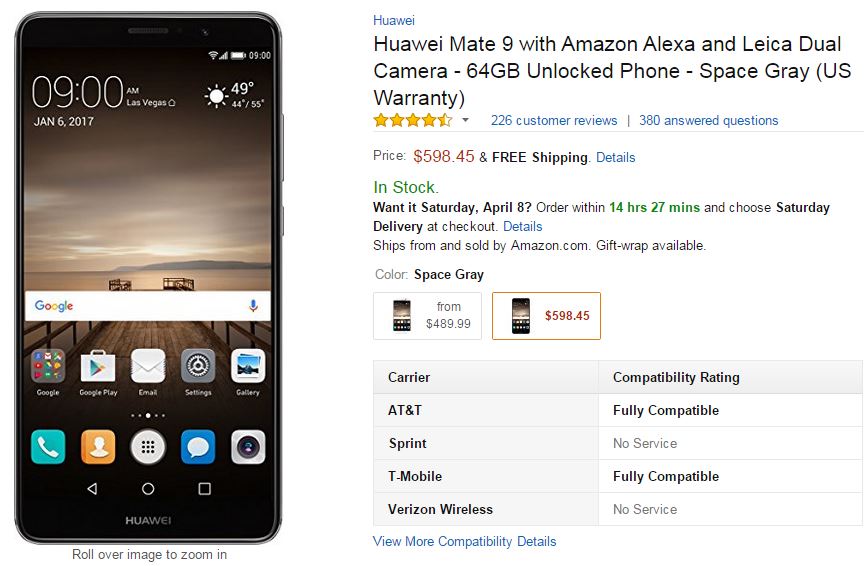Tap the microphone in Google search bar
This screenshot has width=865, height=566.
(x=253, y=306)
